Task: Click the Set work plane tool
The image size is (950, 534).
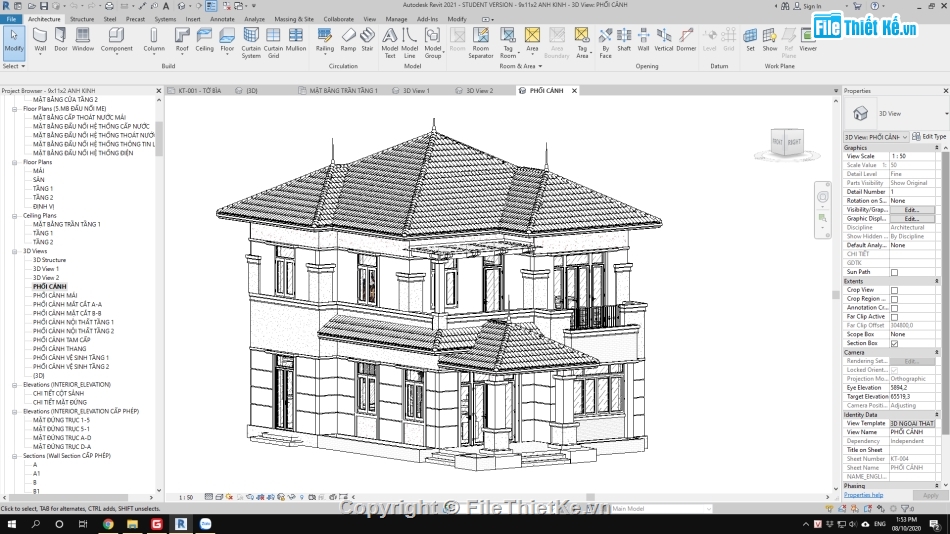Action: (750, 40)
